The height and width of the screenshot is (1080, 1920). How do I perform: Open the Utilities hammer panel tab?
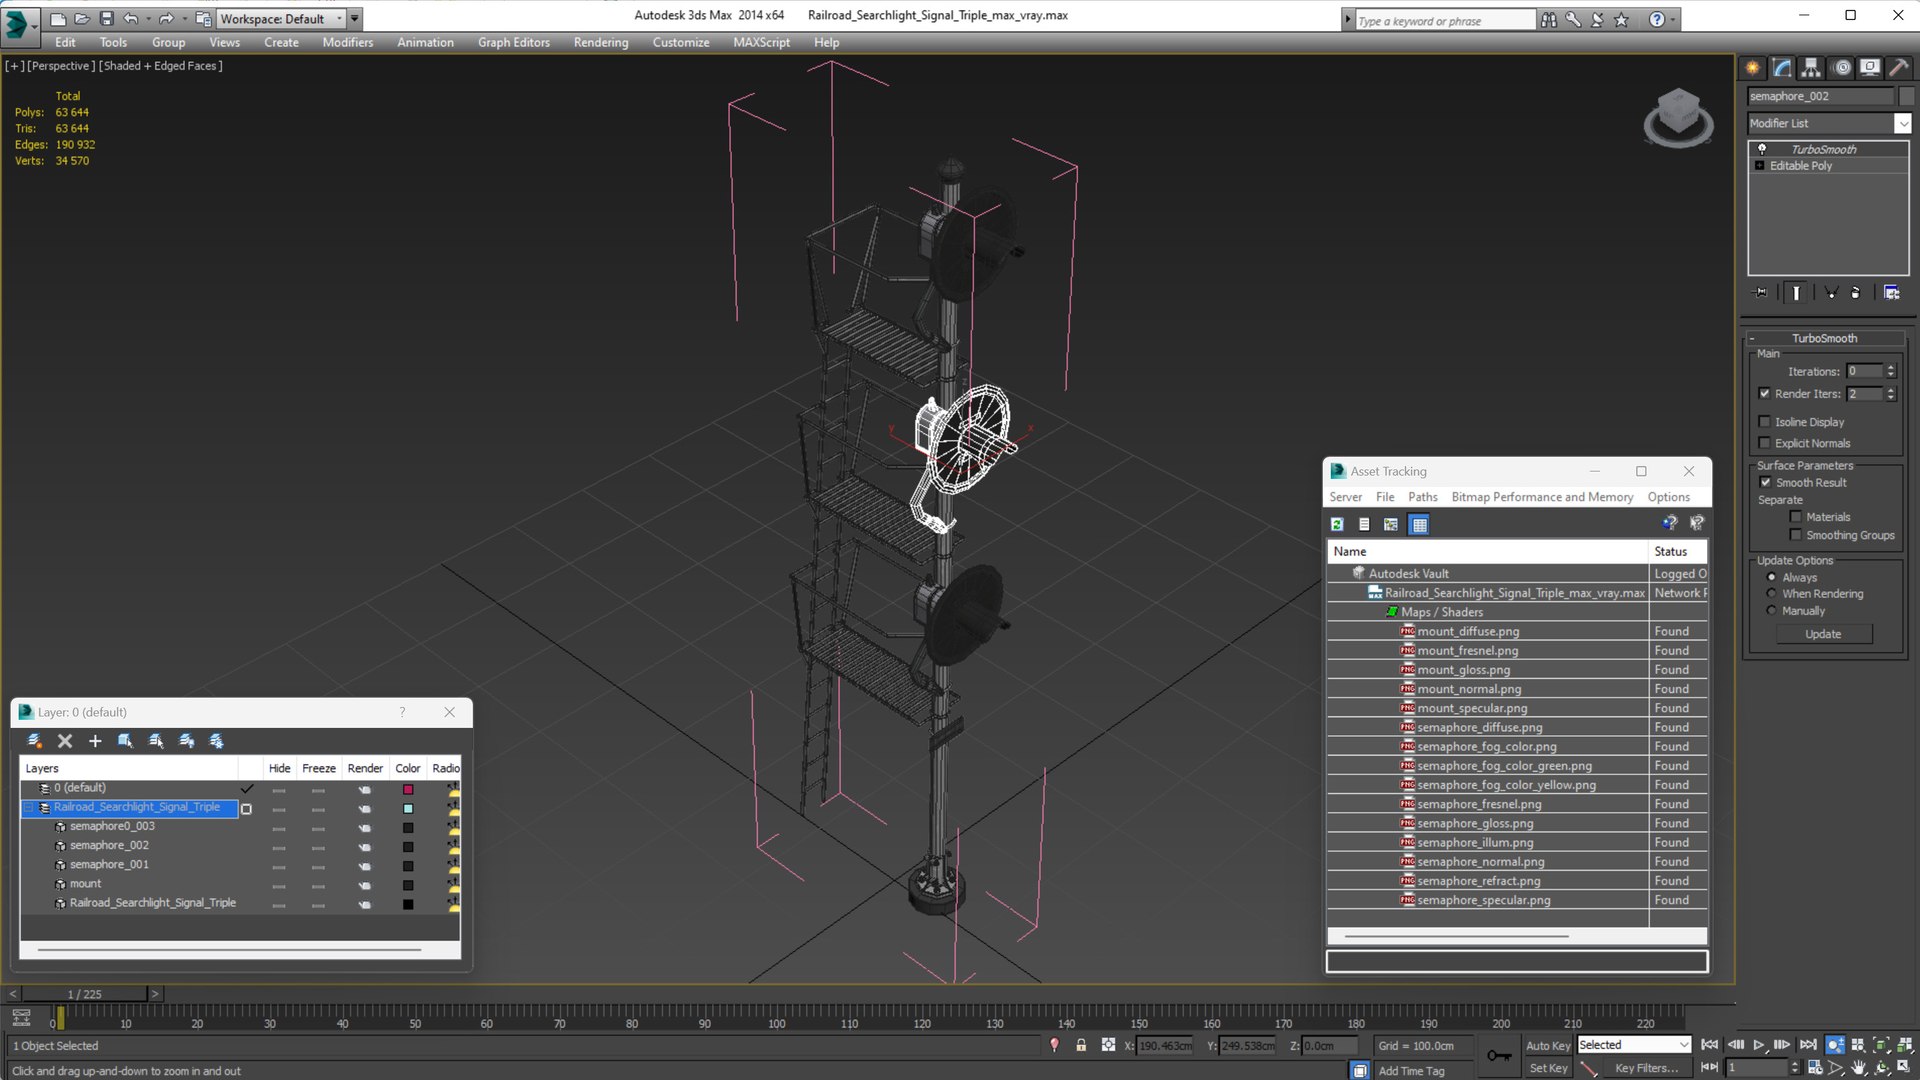1898,68
